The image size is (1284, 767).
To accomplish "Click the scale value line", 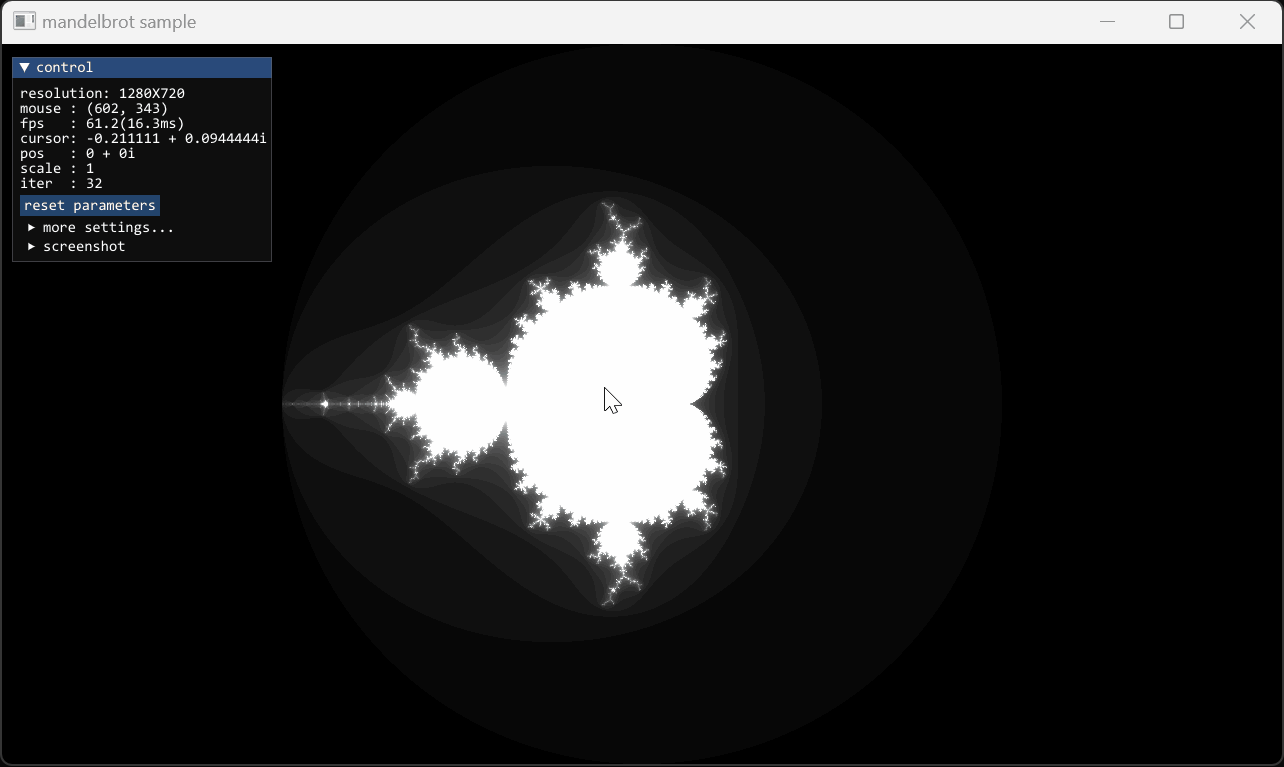I will pyautogui.click(x=57, y=168).
